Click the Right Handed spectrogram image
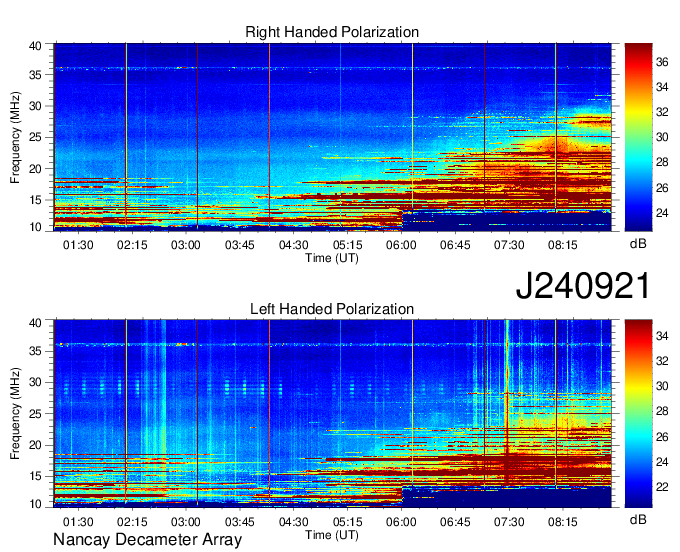 (x=333, y=137)
